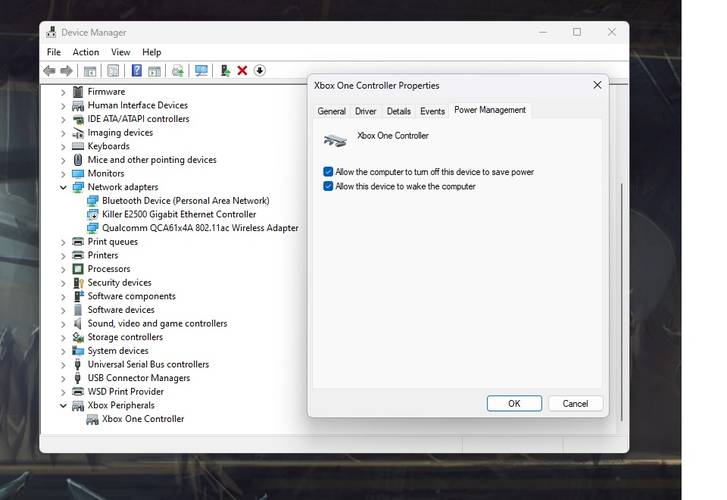
Task: Select Killer E2500 Gigabit Ethernet Controller
Action: coord(179,214)
